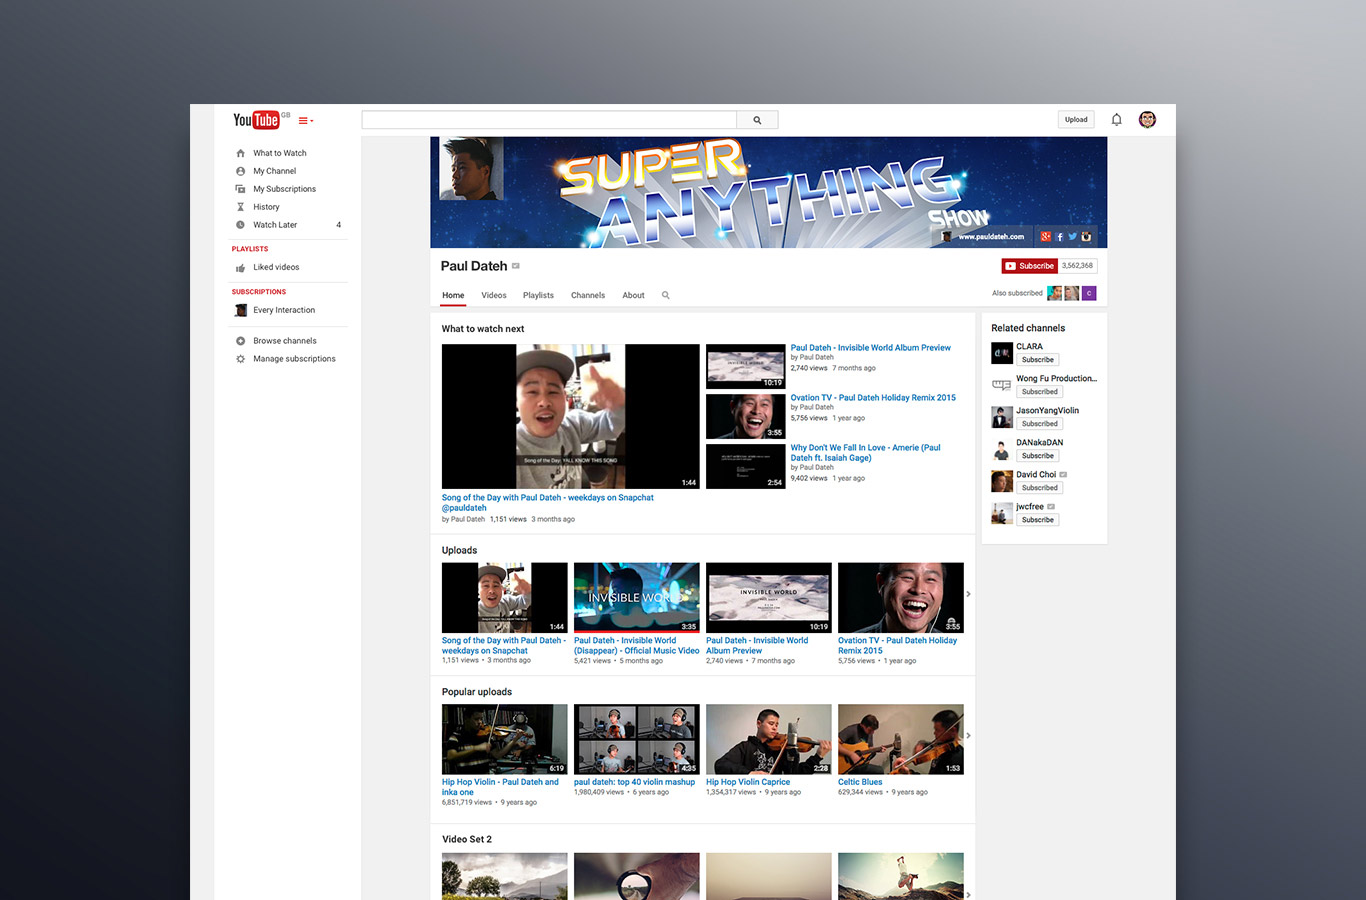Open Ovation TV Holiday Remix 2015 link
Viewport: 1366px width, 900px height.
(873, 398)
